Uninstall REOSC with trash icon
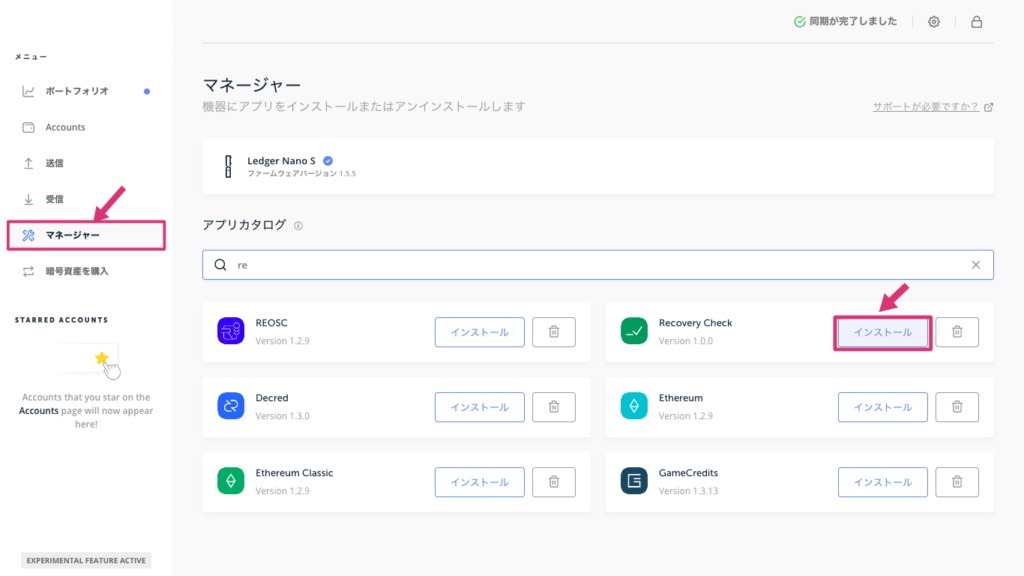 pos(554,332)
